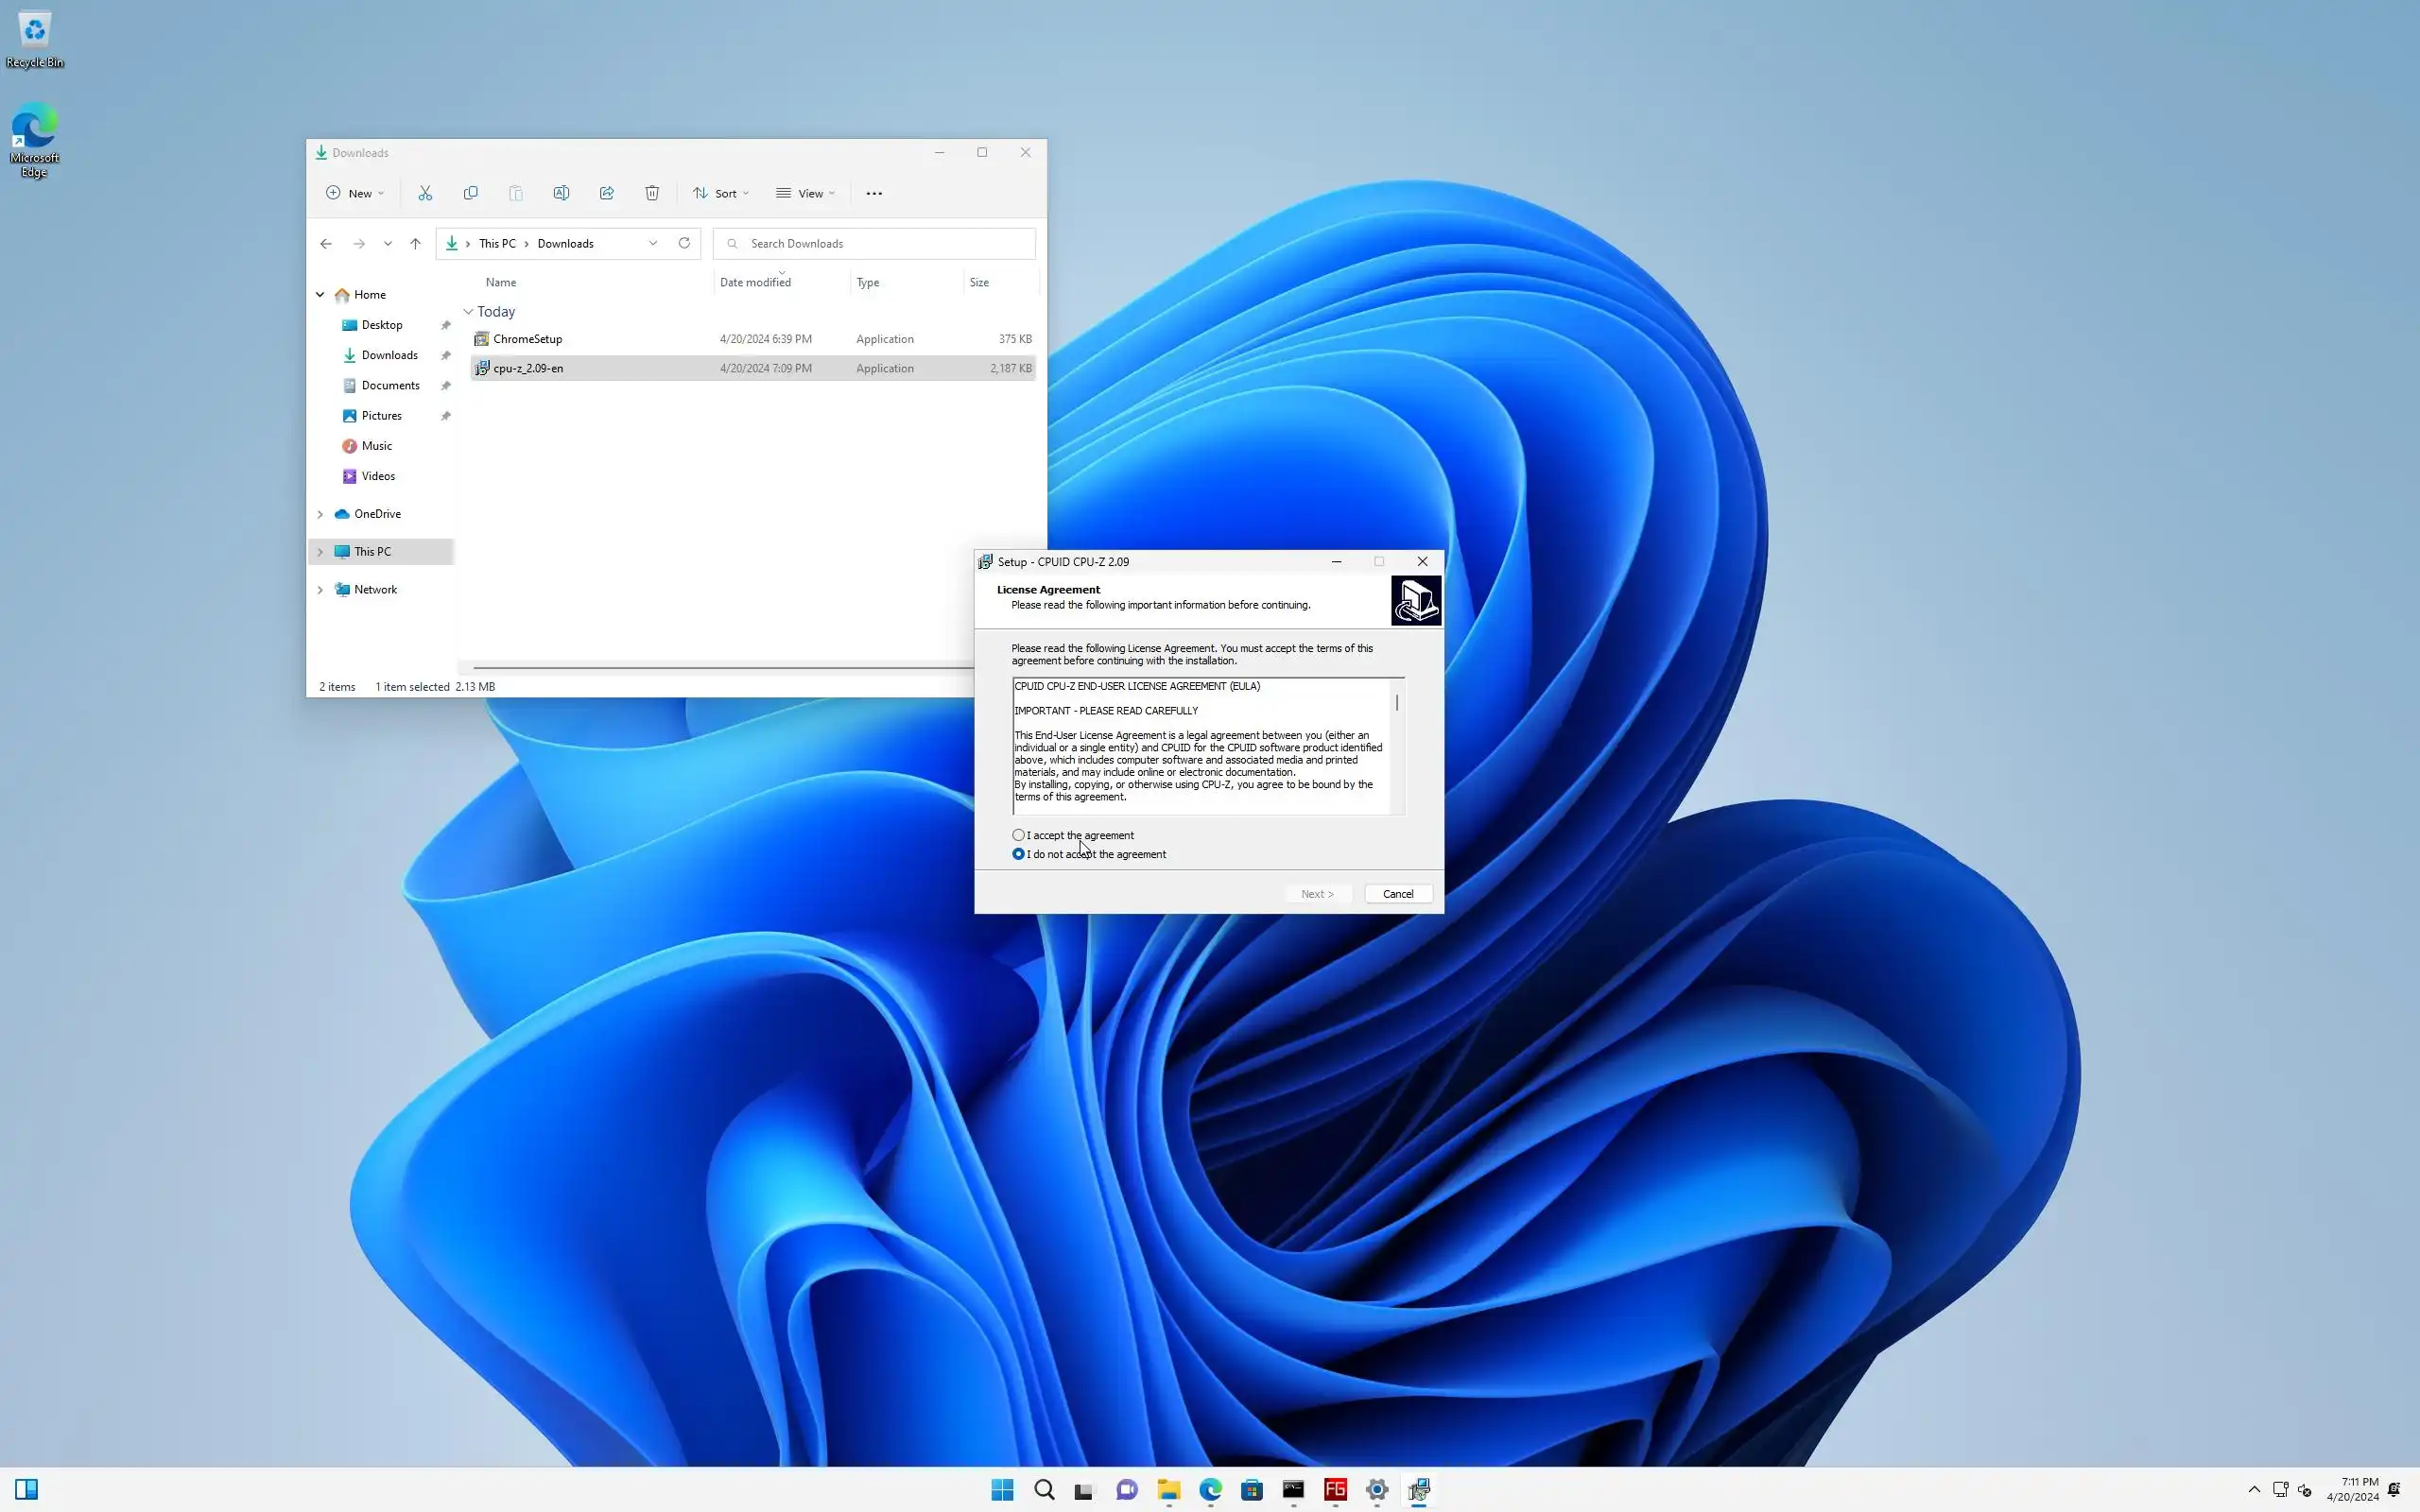This screenshot has width=2420, height=1512.
Task: Select Documents in the navigation pane
Action: pyautogui.click(x=390, y=385)
